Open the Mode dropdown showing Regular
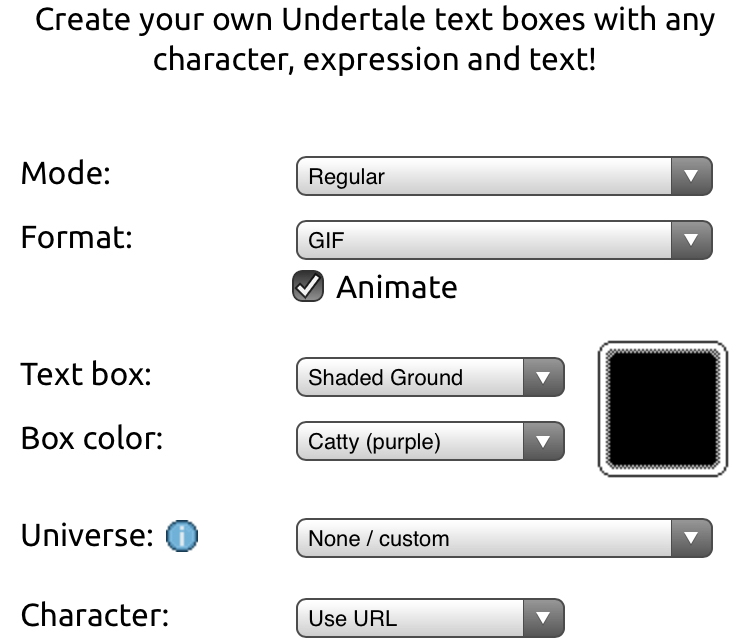The height and width of the screenshot is (644, 750). 490,177
